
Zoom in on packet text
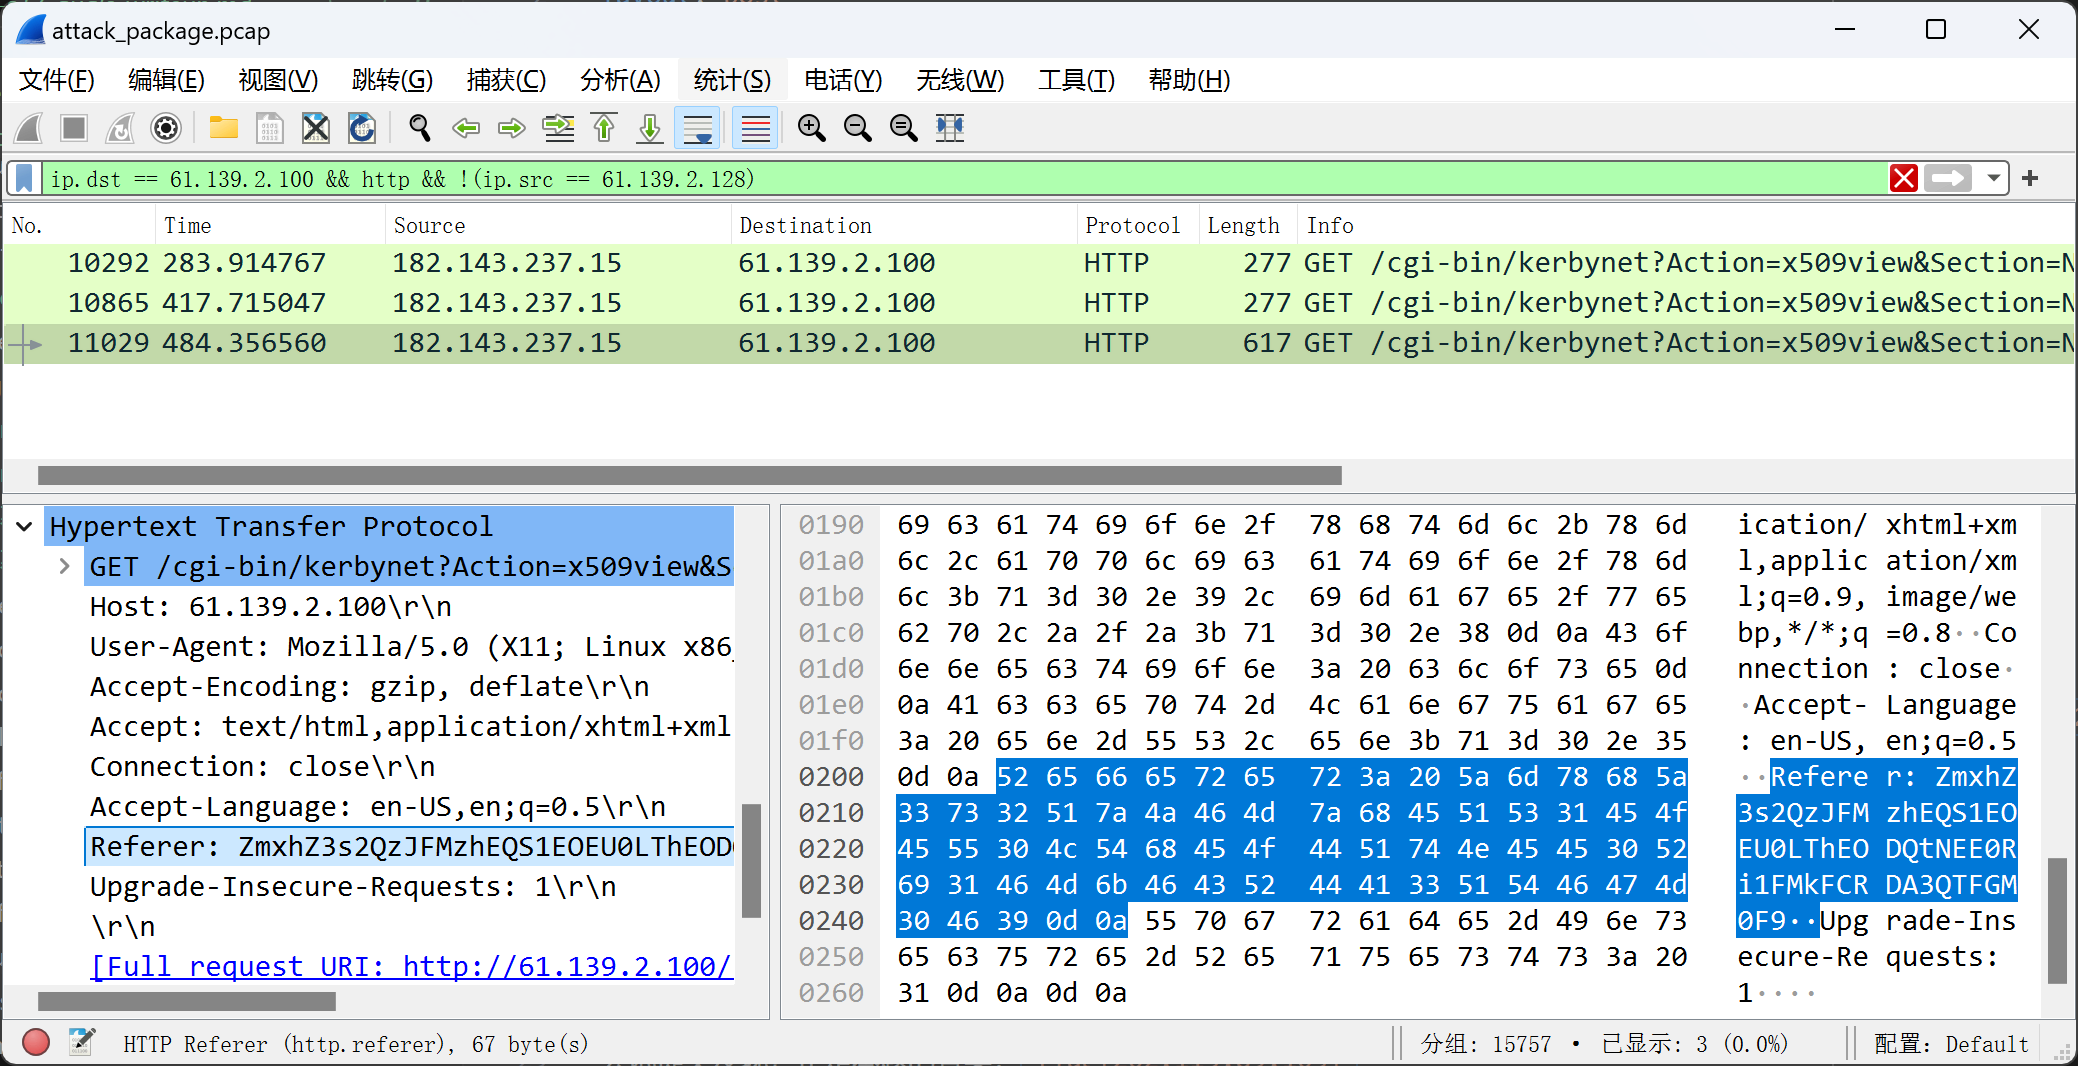(811, 128)
